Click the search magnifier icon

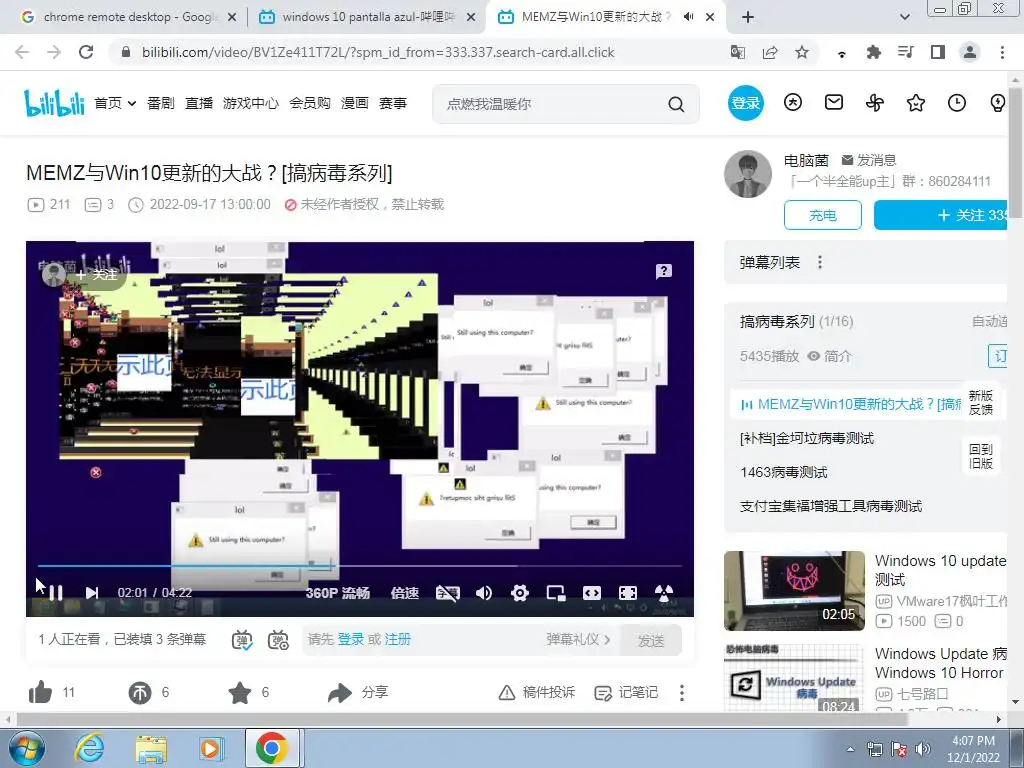point(677,104)
